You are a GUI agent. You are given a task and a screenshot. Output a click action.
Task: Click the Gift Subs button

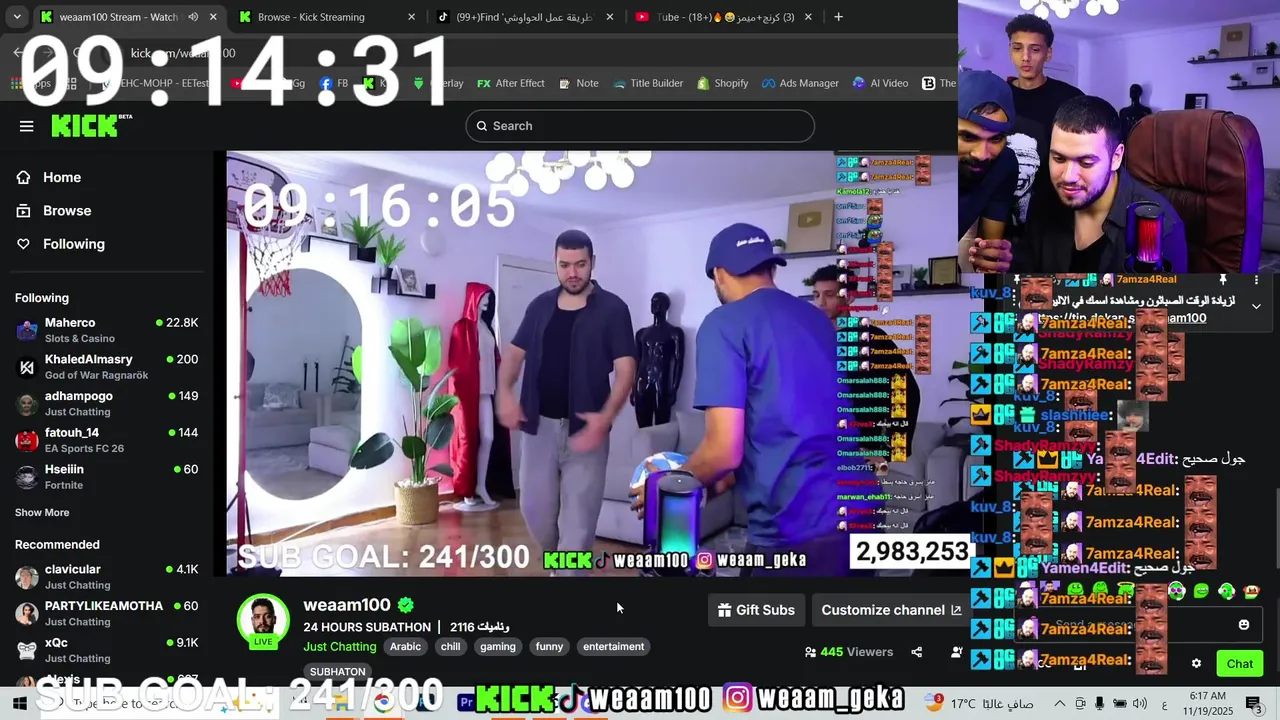click(x=756, y=610)
